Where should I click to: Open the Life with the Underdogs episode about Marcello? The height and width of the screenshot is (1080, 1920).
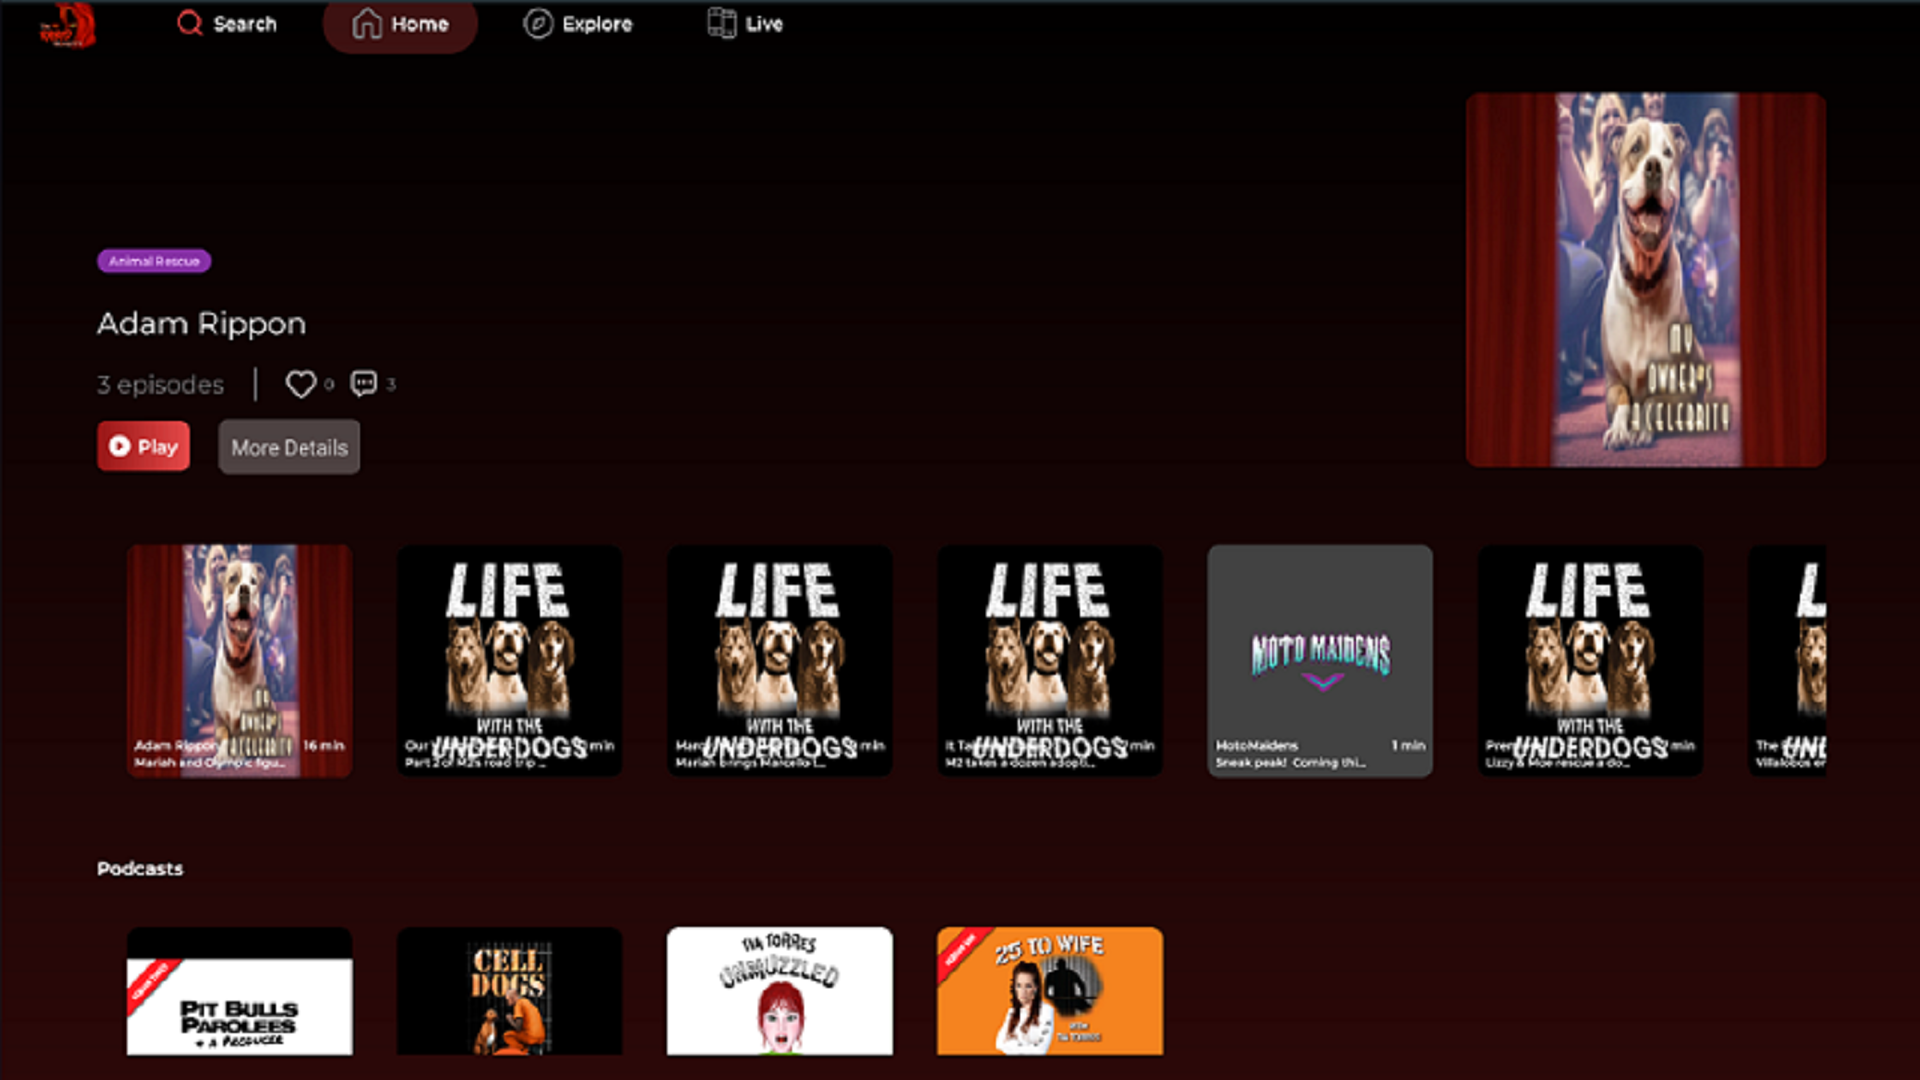coord(779,660)
